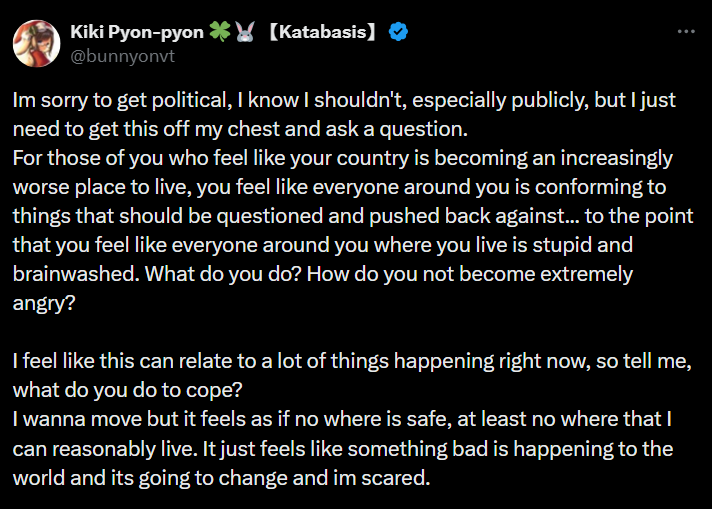Screen dimensions: 712x509
Task: Open the @bunnyonvt handle link
Action: pos(123,54)
